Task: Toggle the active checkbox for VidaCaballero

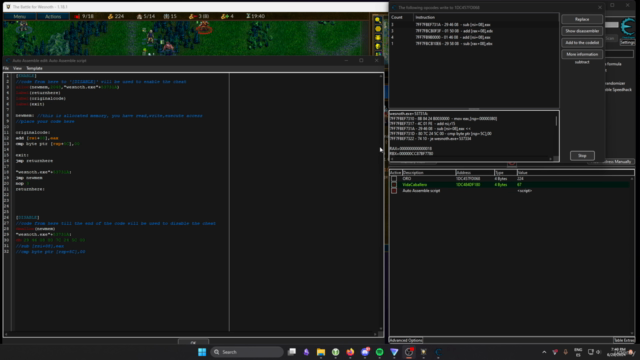Action: [x=394, y=184]
